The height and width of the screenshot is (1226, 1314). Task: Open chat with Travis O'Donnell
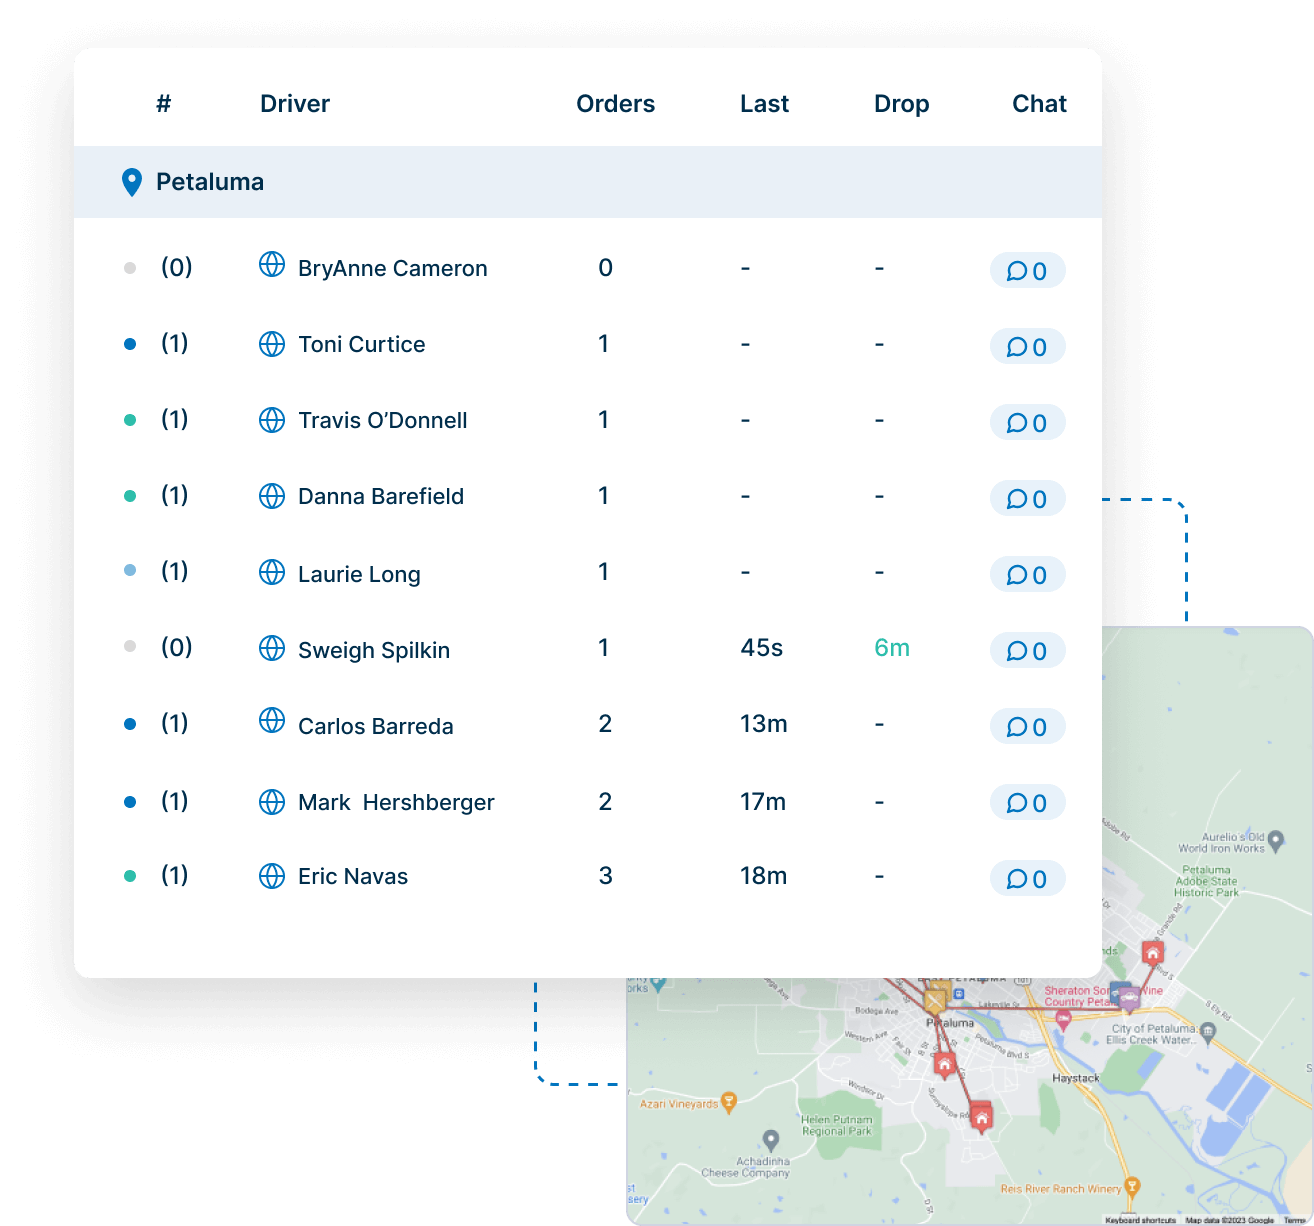point(1027,423)
